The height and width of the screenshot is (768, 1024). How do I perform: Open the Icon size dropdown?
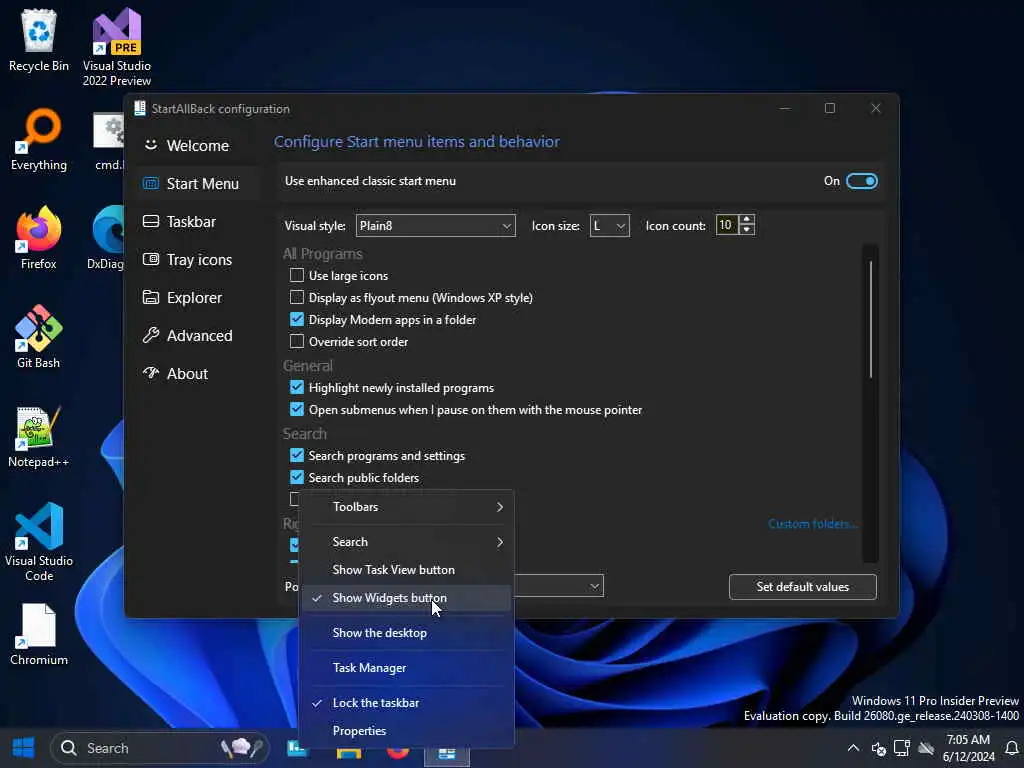(609, 226)
